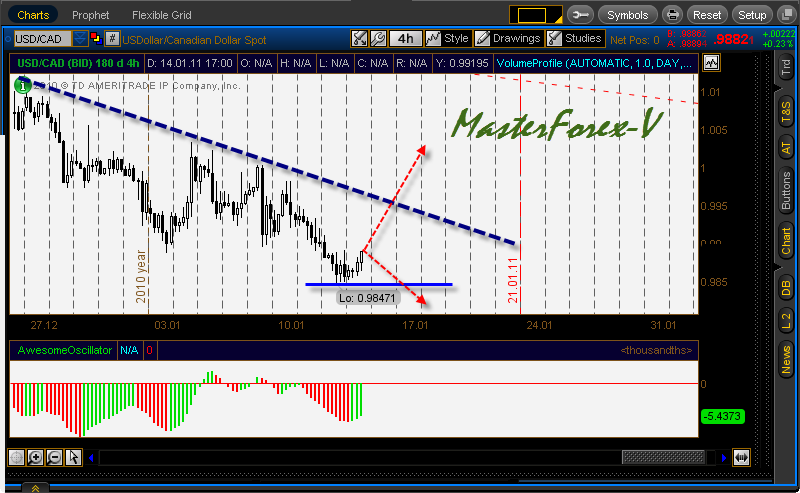800x493 pixels.
Task: Click the Net Pos: 0 text
Action: click(x=635, y=40)
